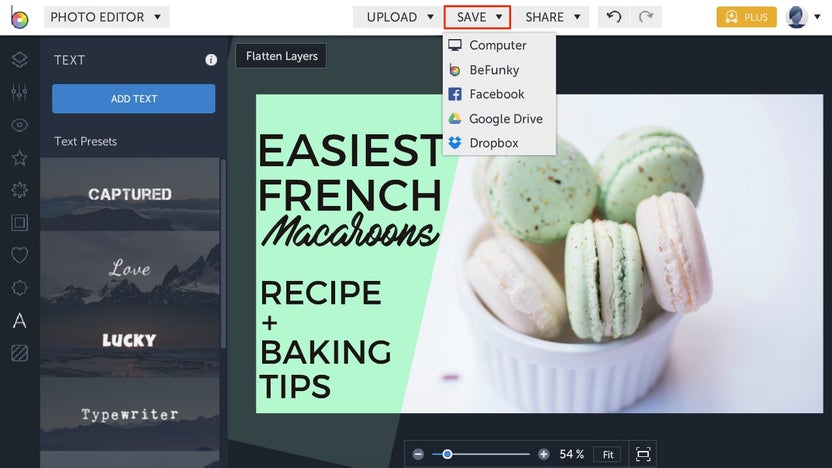Open the Touch Up eye tool
This screenshot has width=832, height=468.
(x=20, y=125)
